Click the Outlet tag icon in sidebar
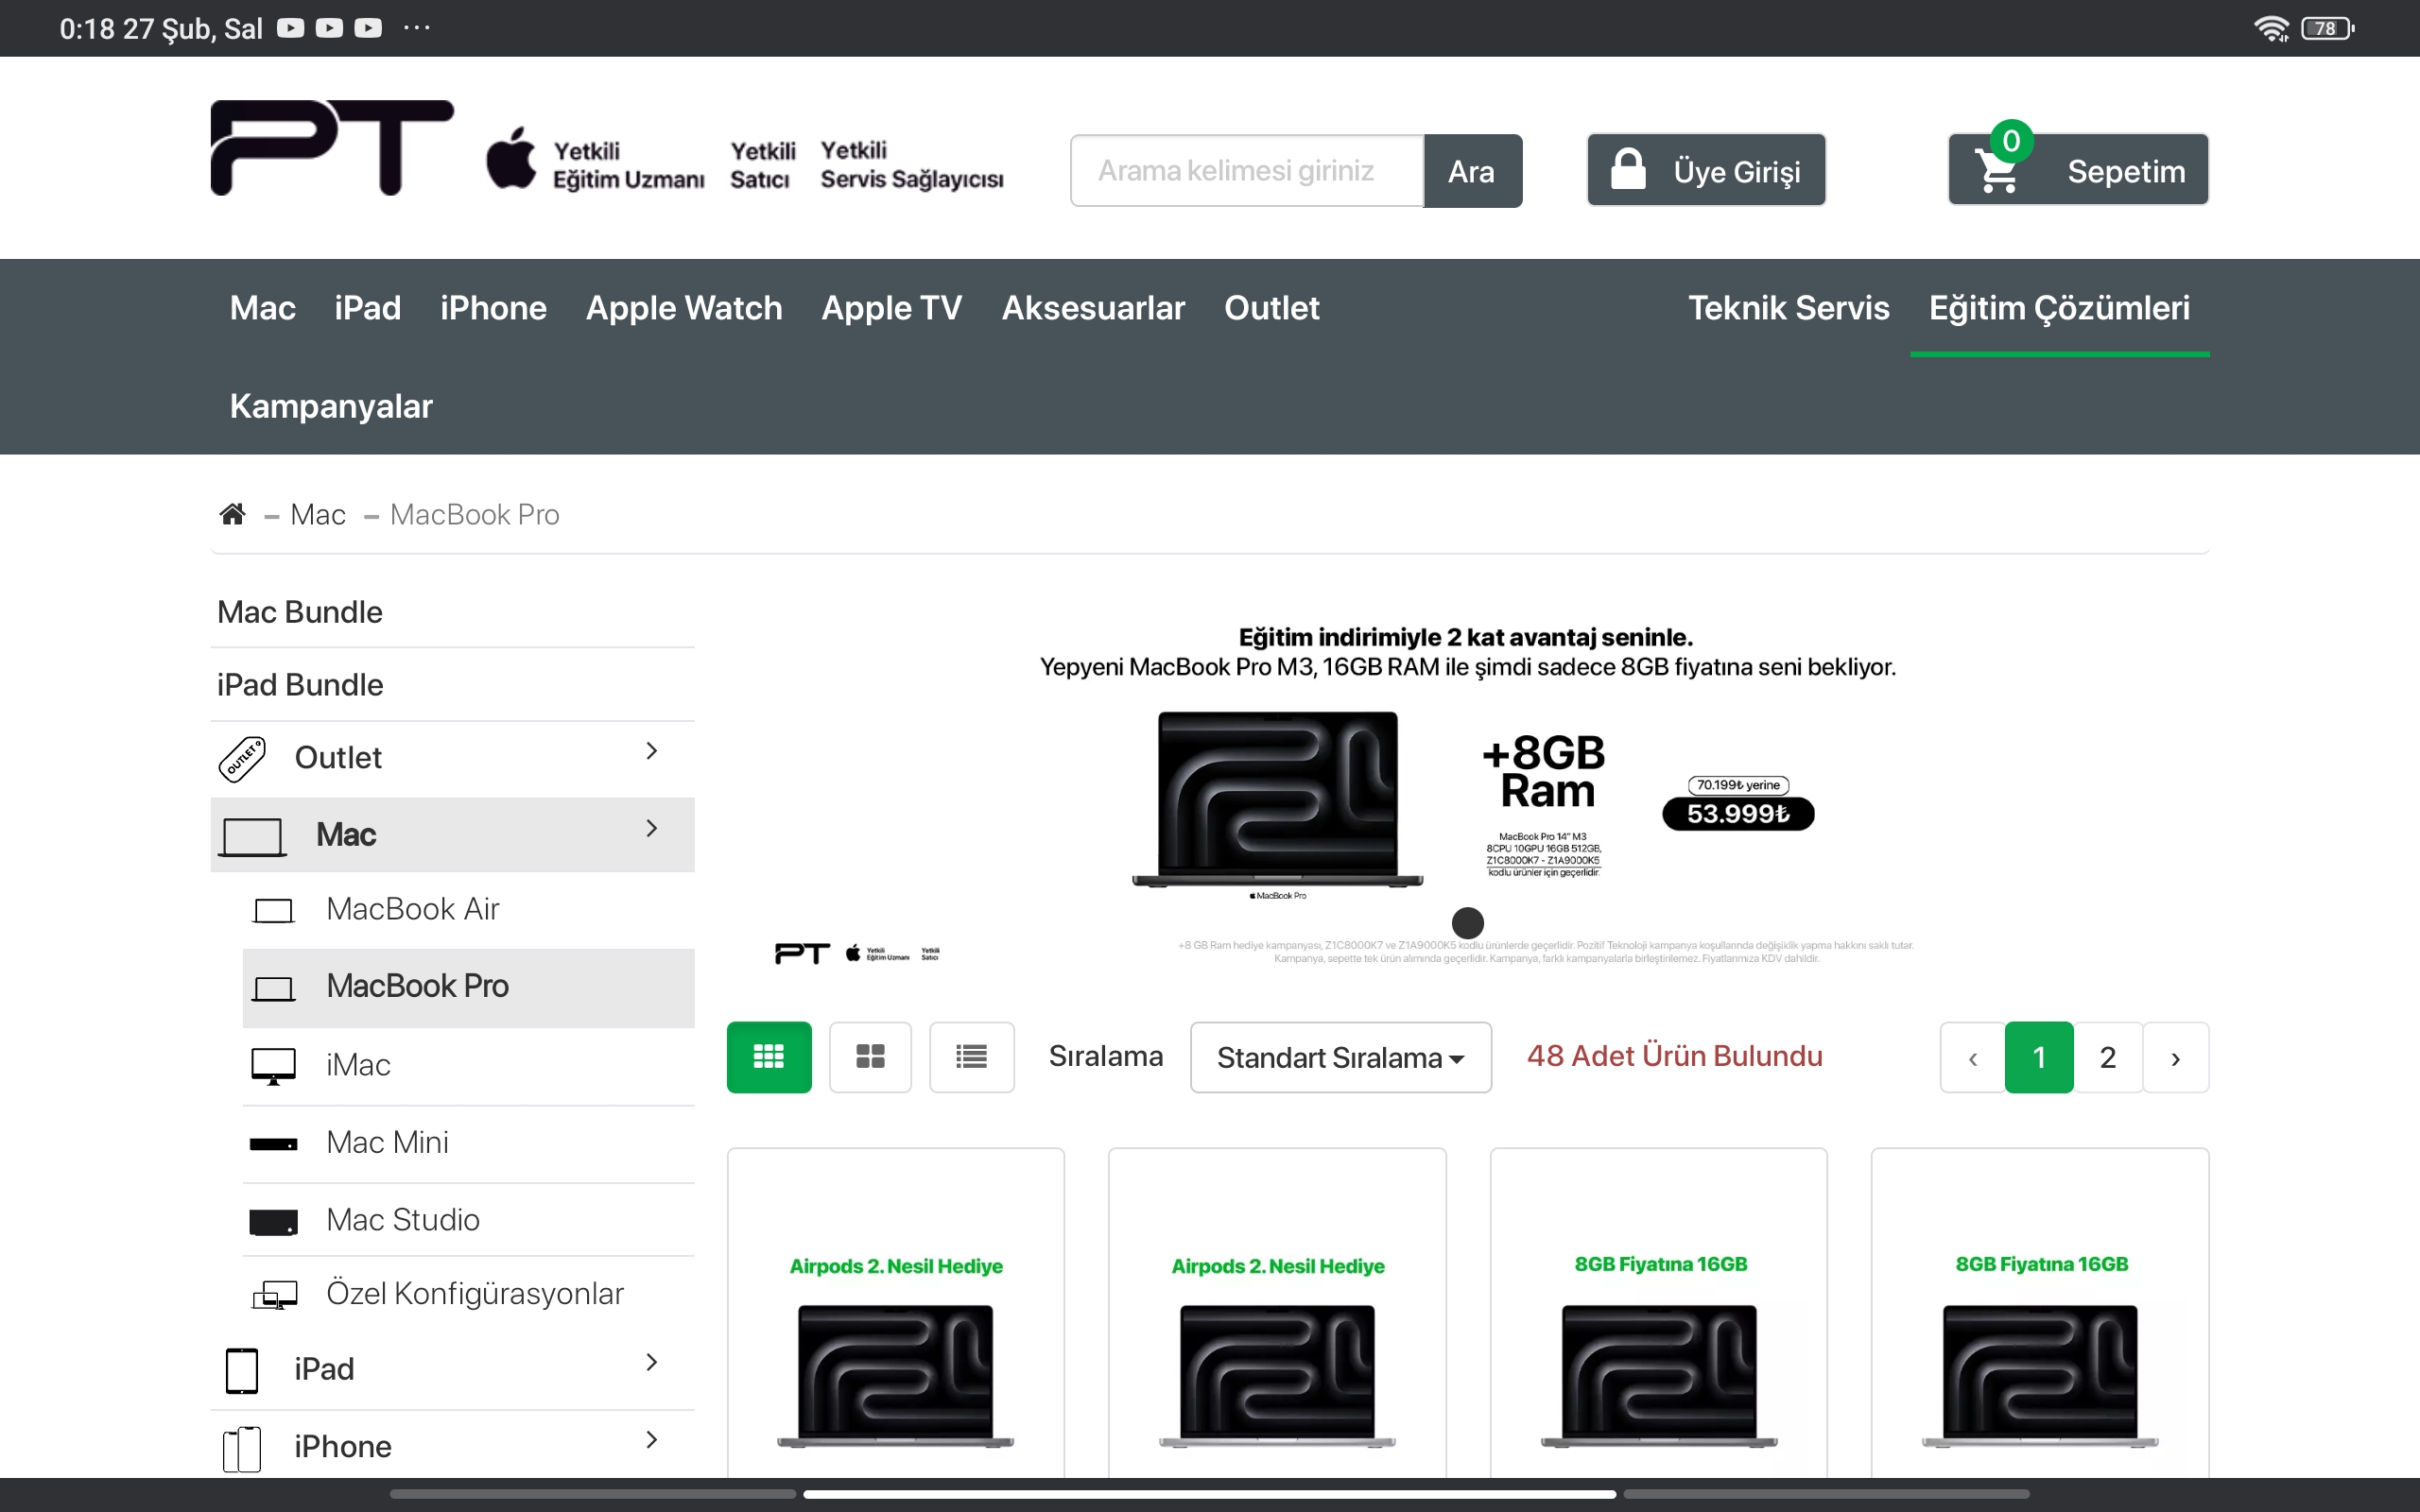The width and height of the screenshot is (2420, 1512). coord(242,758)
